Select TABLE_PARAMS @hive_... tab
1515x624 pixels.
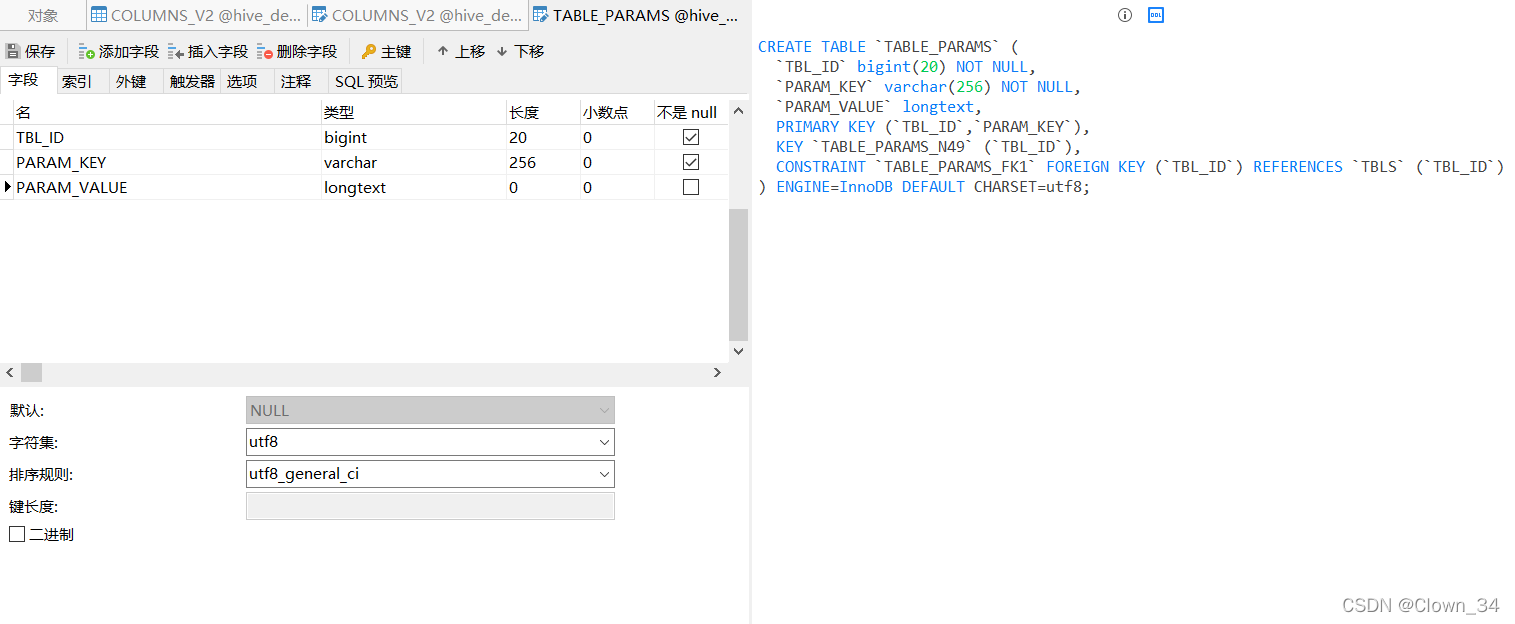tap(637, 15)
